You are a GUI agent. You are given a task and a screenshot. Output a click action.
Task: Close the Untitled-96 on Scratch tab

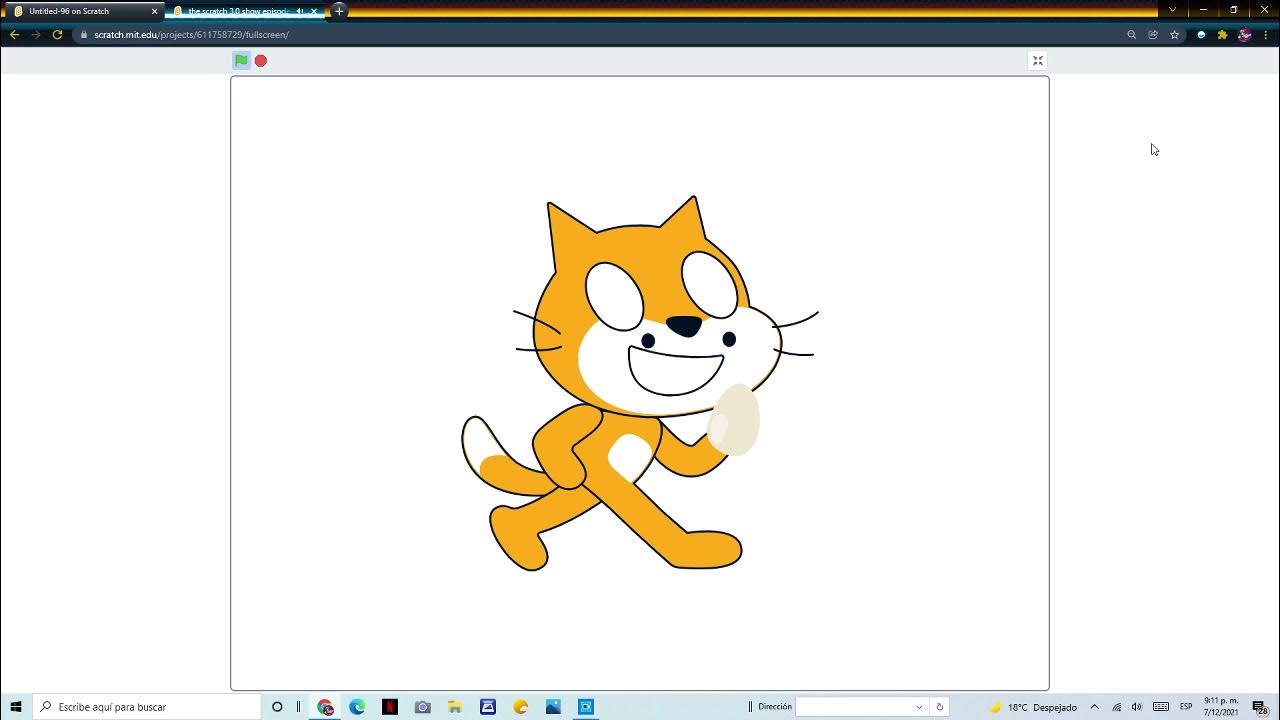pos(154,11)
